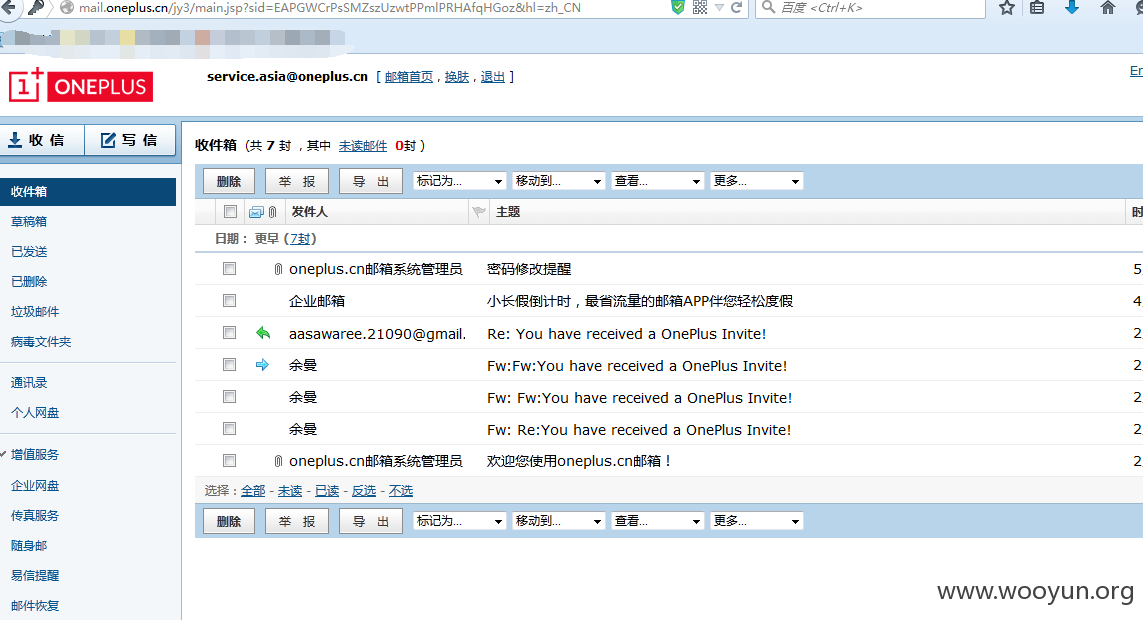Viewport: 1143px width, 620px height.
Task: Click the top 导出 button
Action: click(371, 181)
